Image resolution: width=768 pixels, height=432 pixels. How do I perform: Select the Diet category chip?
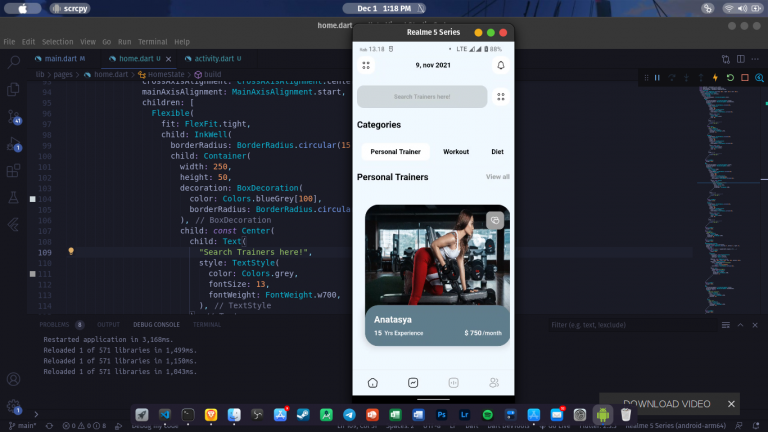497,152
